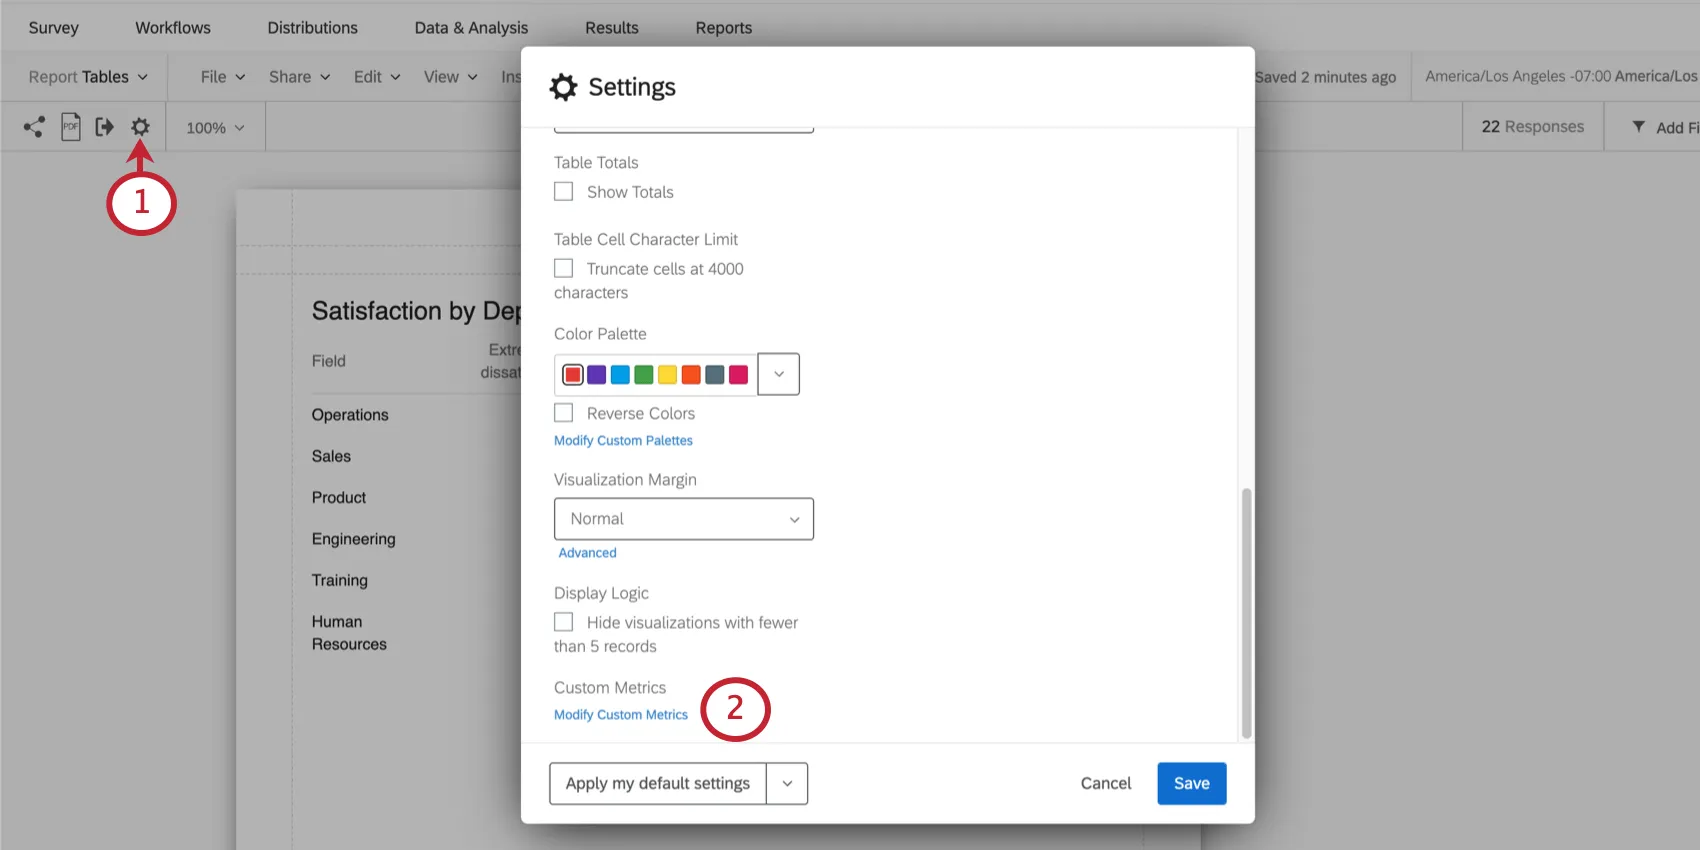Enable the Show Totals checkbox

click(x=564, y=192)
